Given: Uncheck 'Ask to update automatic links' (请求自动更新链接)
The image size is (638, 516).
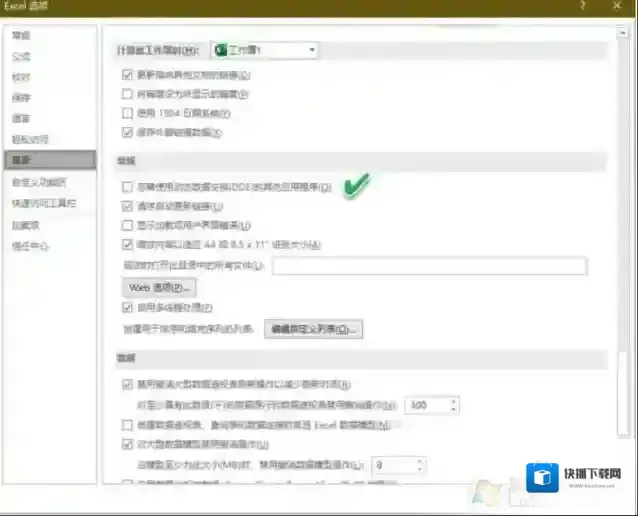Looking at the screenshot, I should (127, 205).
